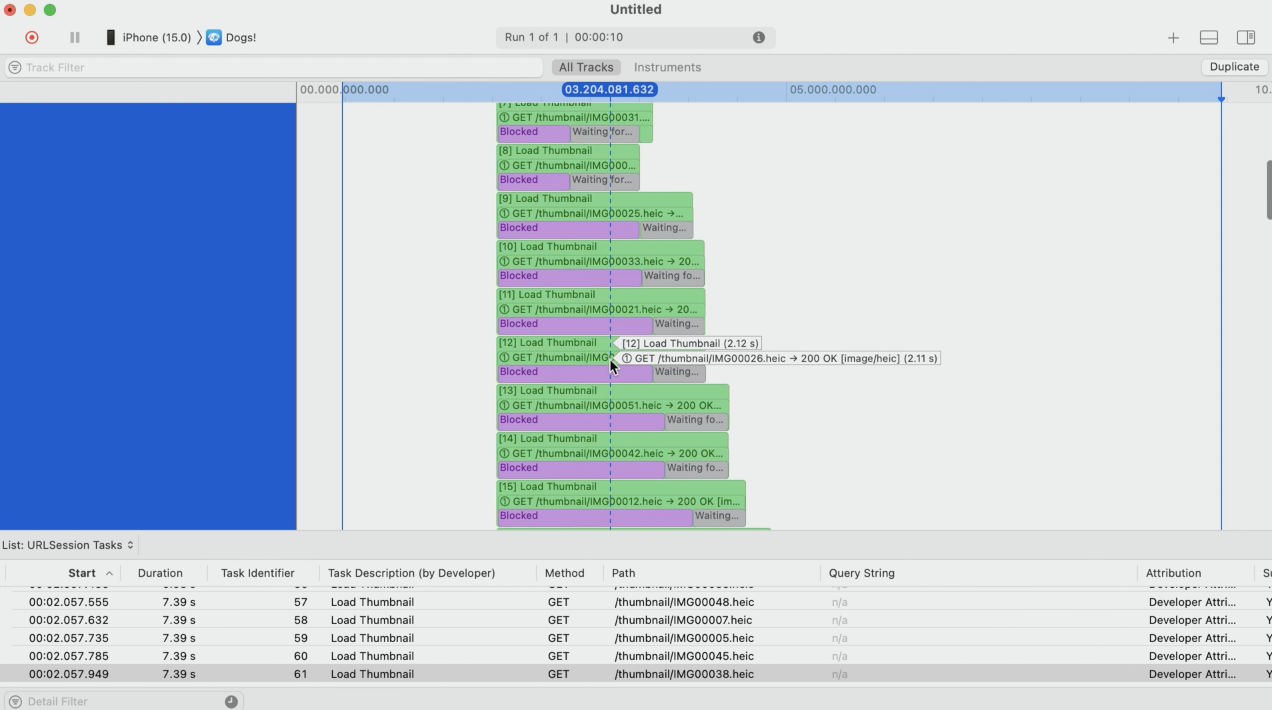Sort by Path column header
The width and height of the screenshot is (1272, 710).
click(623, 573)
